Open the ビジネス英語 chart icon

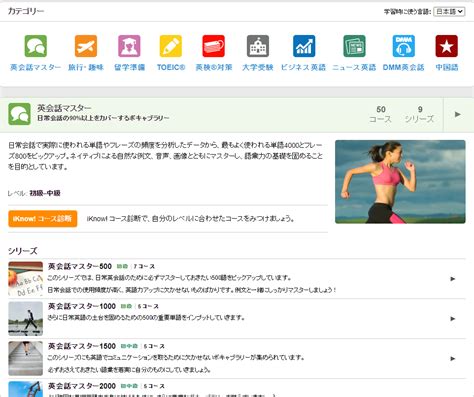[x=304, y=46]
